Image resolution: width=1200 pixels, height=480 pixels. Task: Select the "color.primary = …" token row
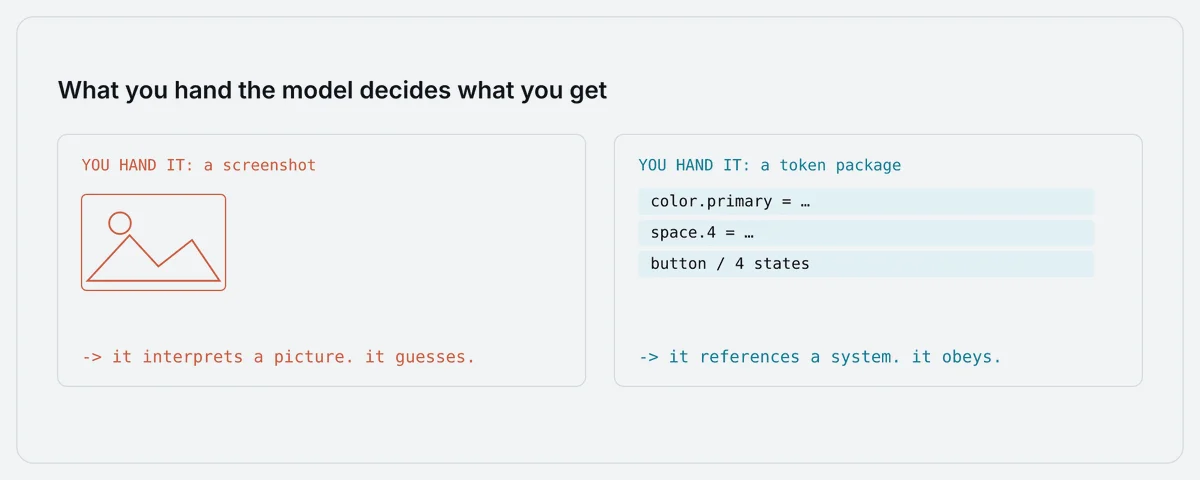tap(866, 201)
